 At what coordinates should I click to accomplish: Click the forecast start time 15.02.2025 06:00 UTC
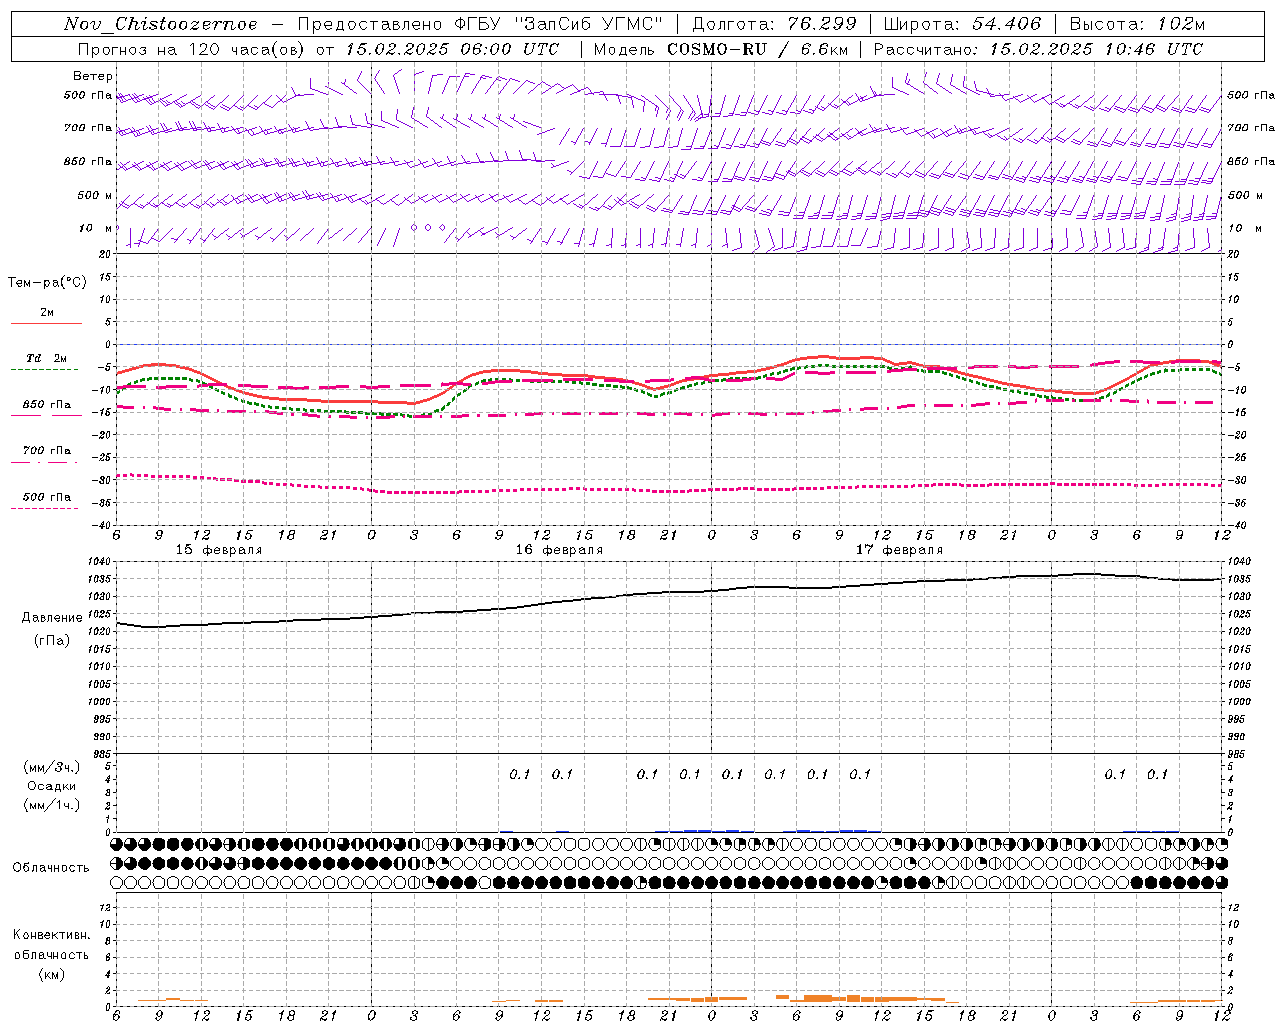pyautogui.click(x=452, y=49)
